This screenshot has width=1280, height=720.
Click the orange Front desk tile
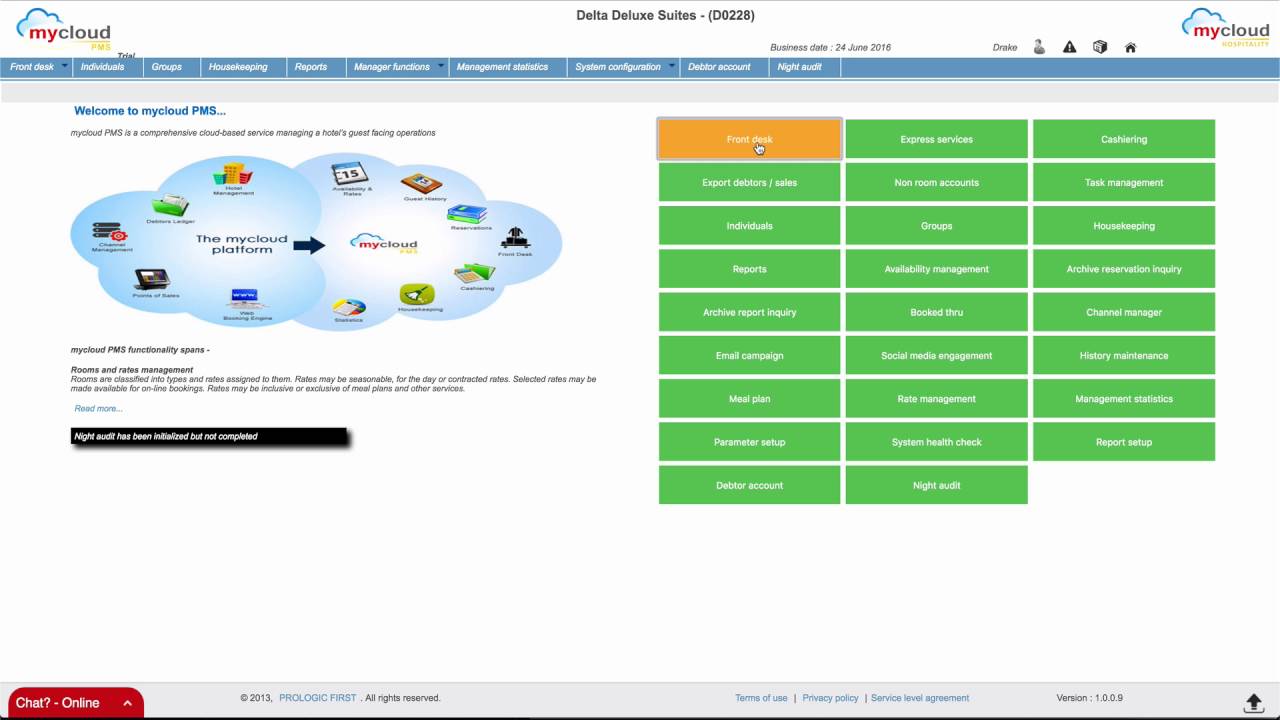coord(749,139)
